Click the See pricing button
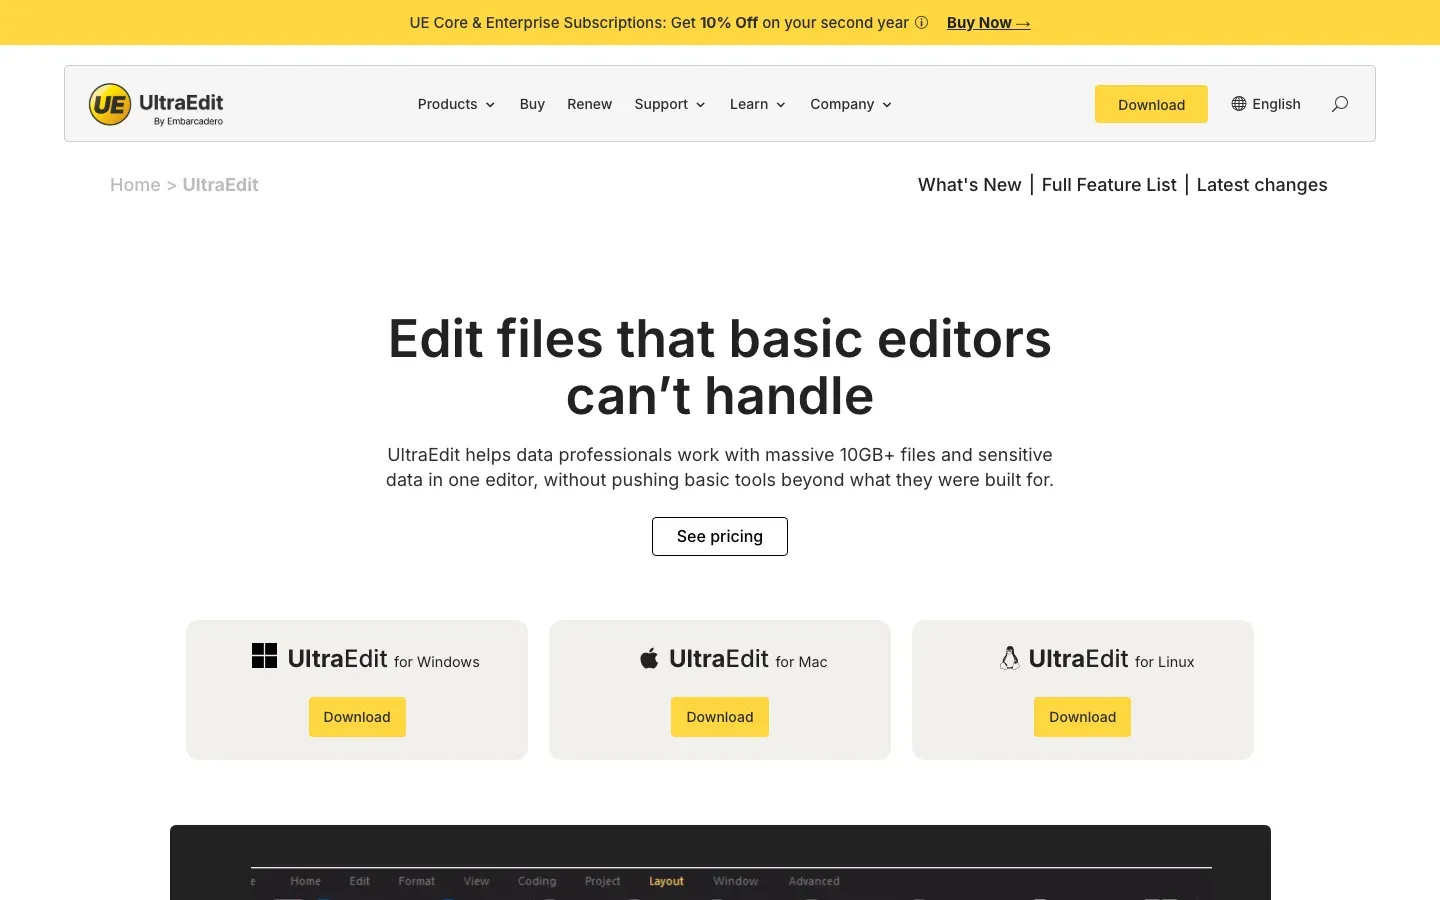The image size is (1440, 900). [x=720, y=536]
